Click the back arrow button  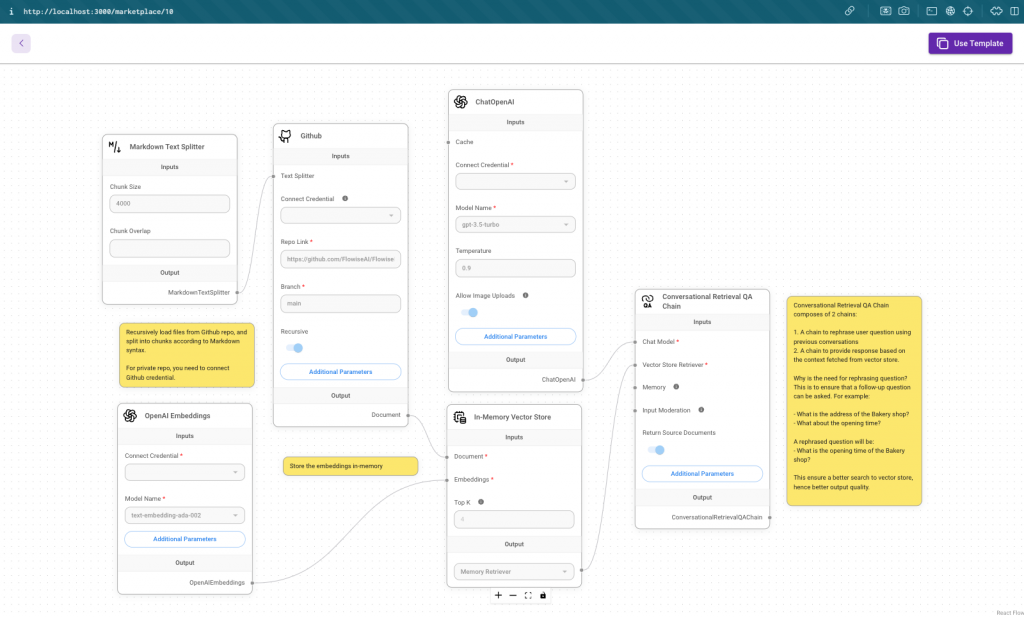[21, 43]
